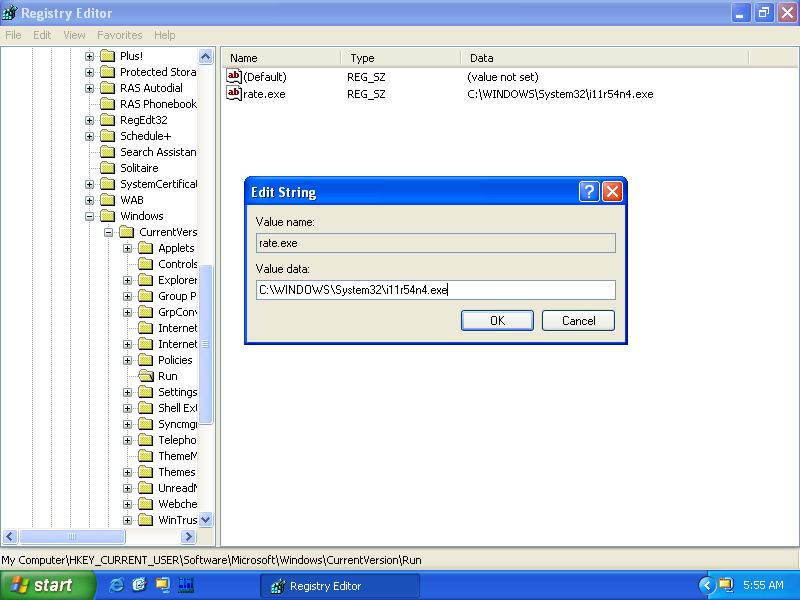Click Registry Editor taskbar button
The height and width of the screenshot is (600, 800).
tap(340, 586)
